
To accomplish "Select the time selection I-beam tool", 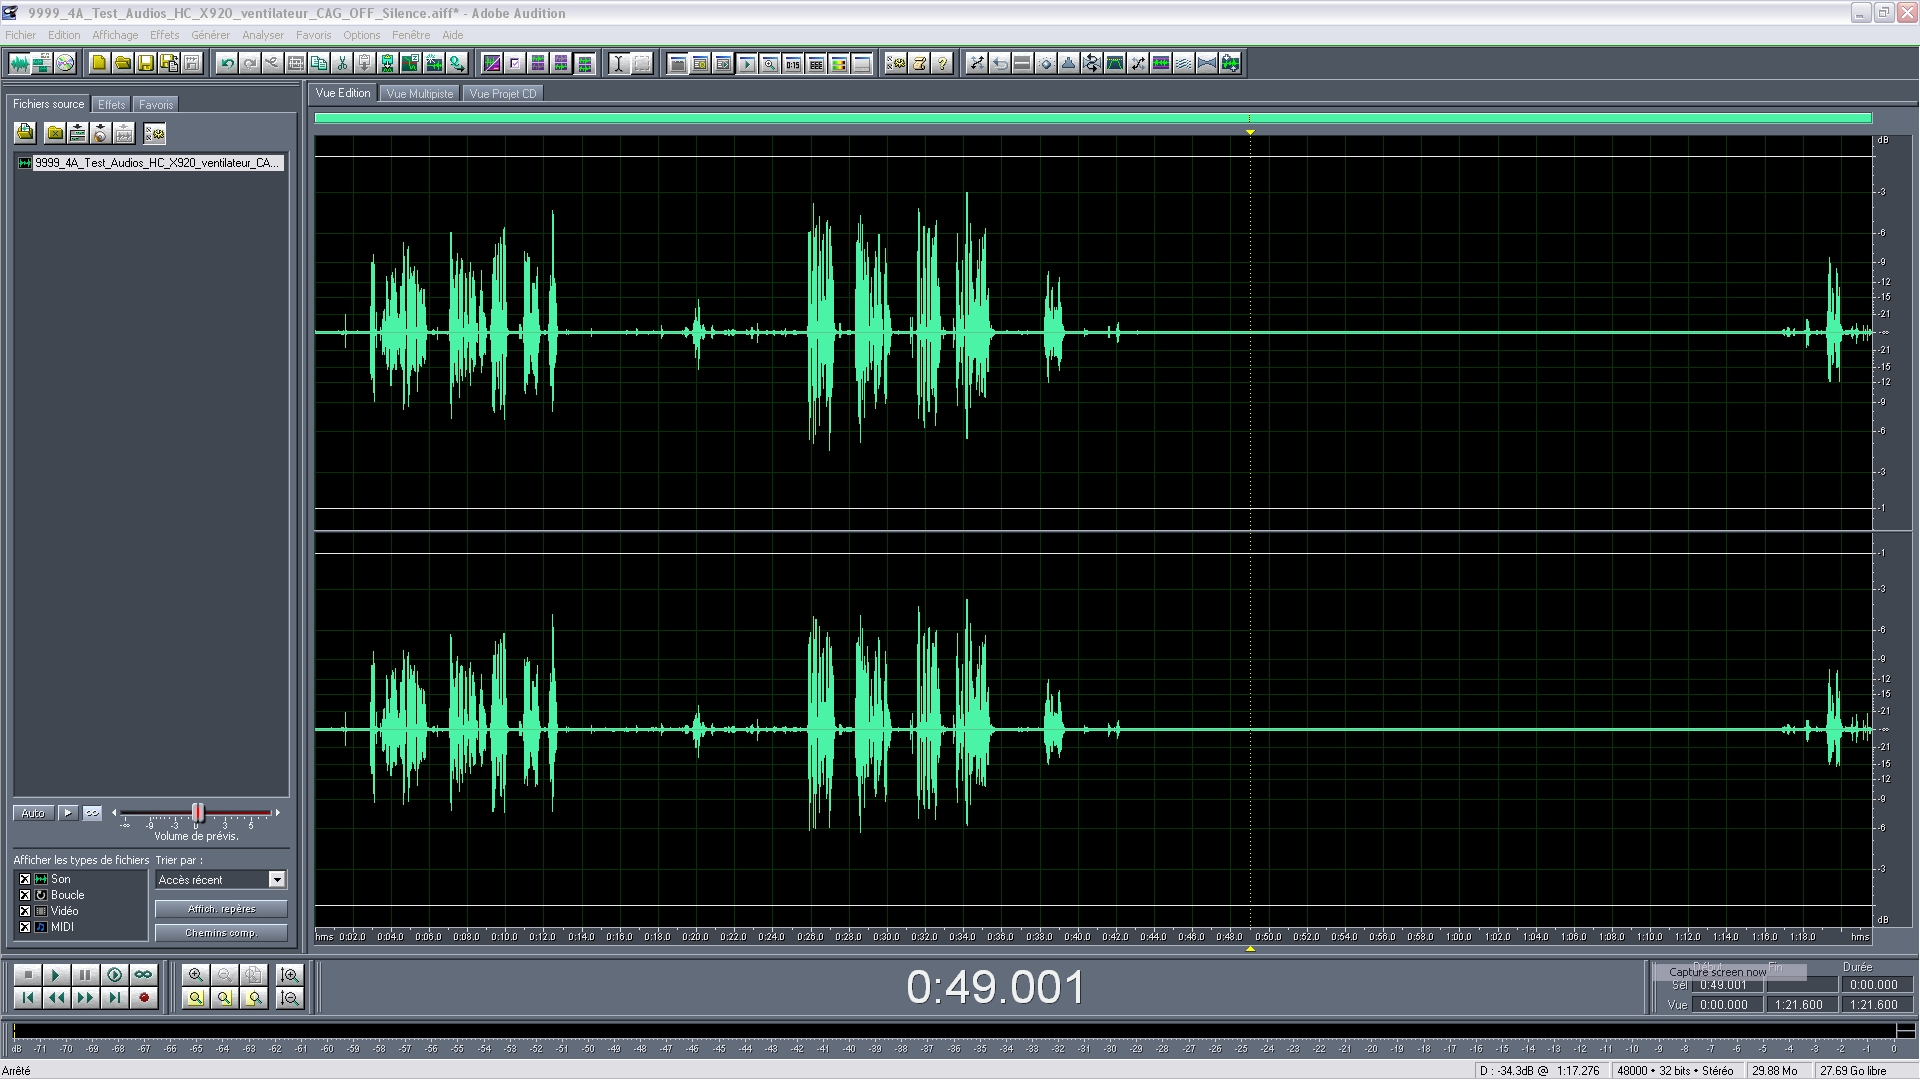I will 619,63.
